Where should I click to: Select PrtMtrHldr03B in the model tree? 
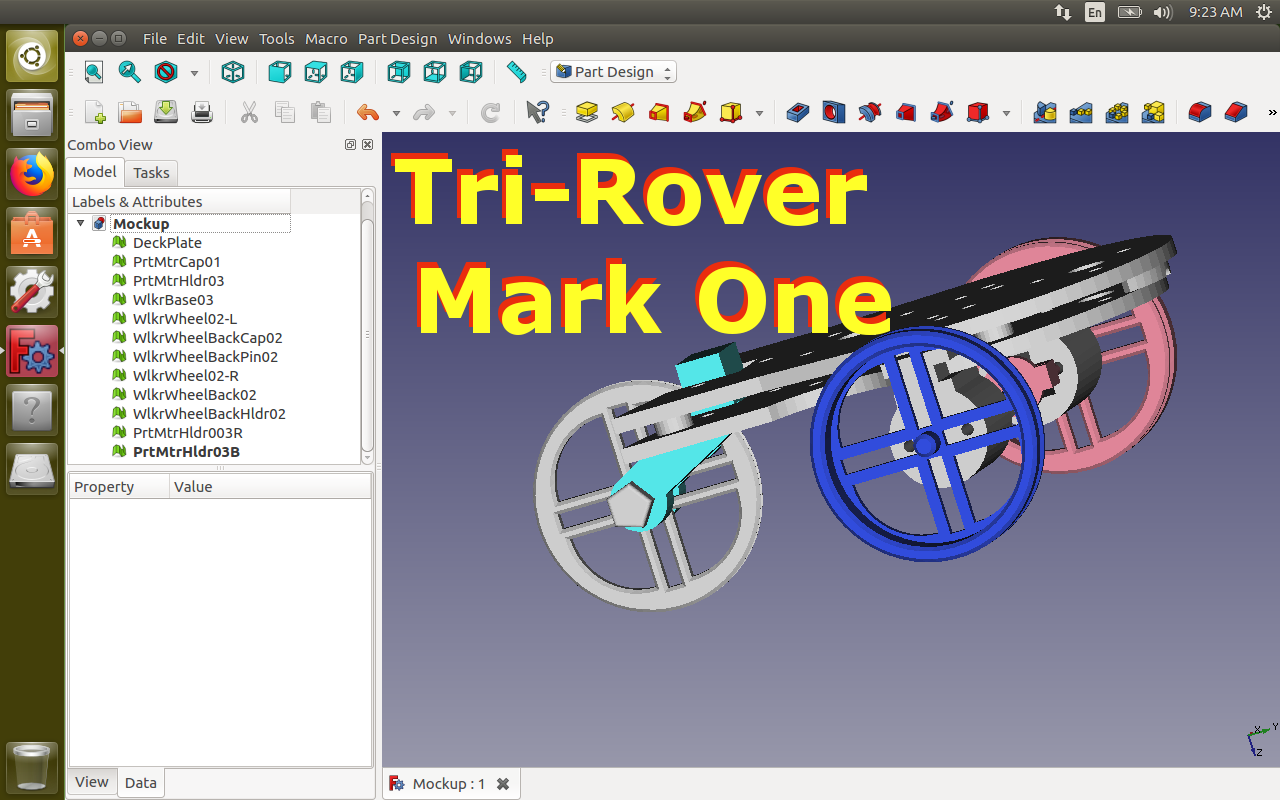point(186,452)
